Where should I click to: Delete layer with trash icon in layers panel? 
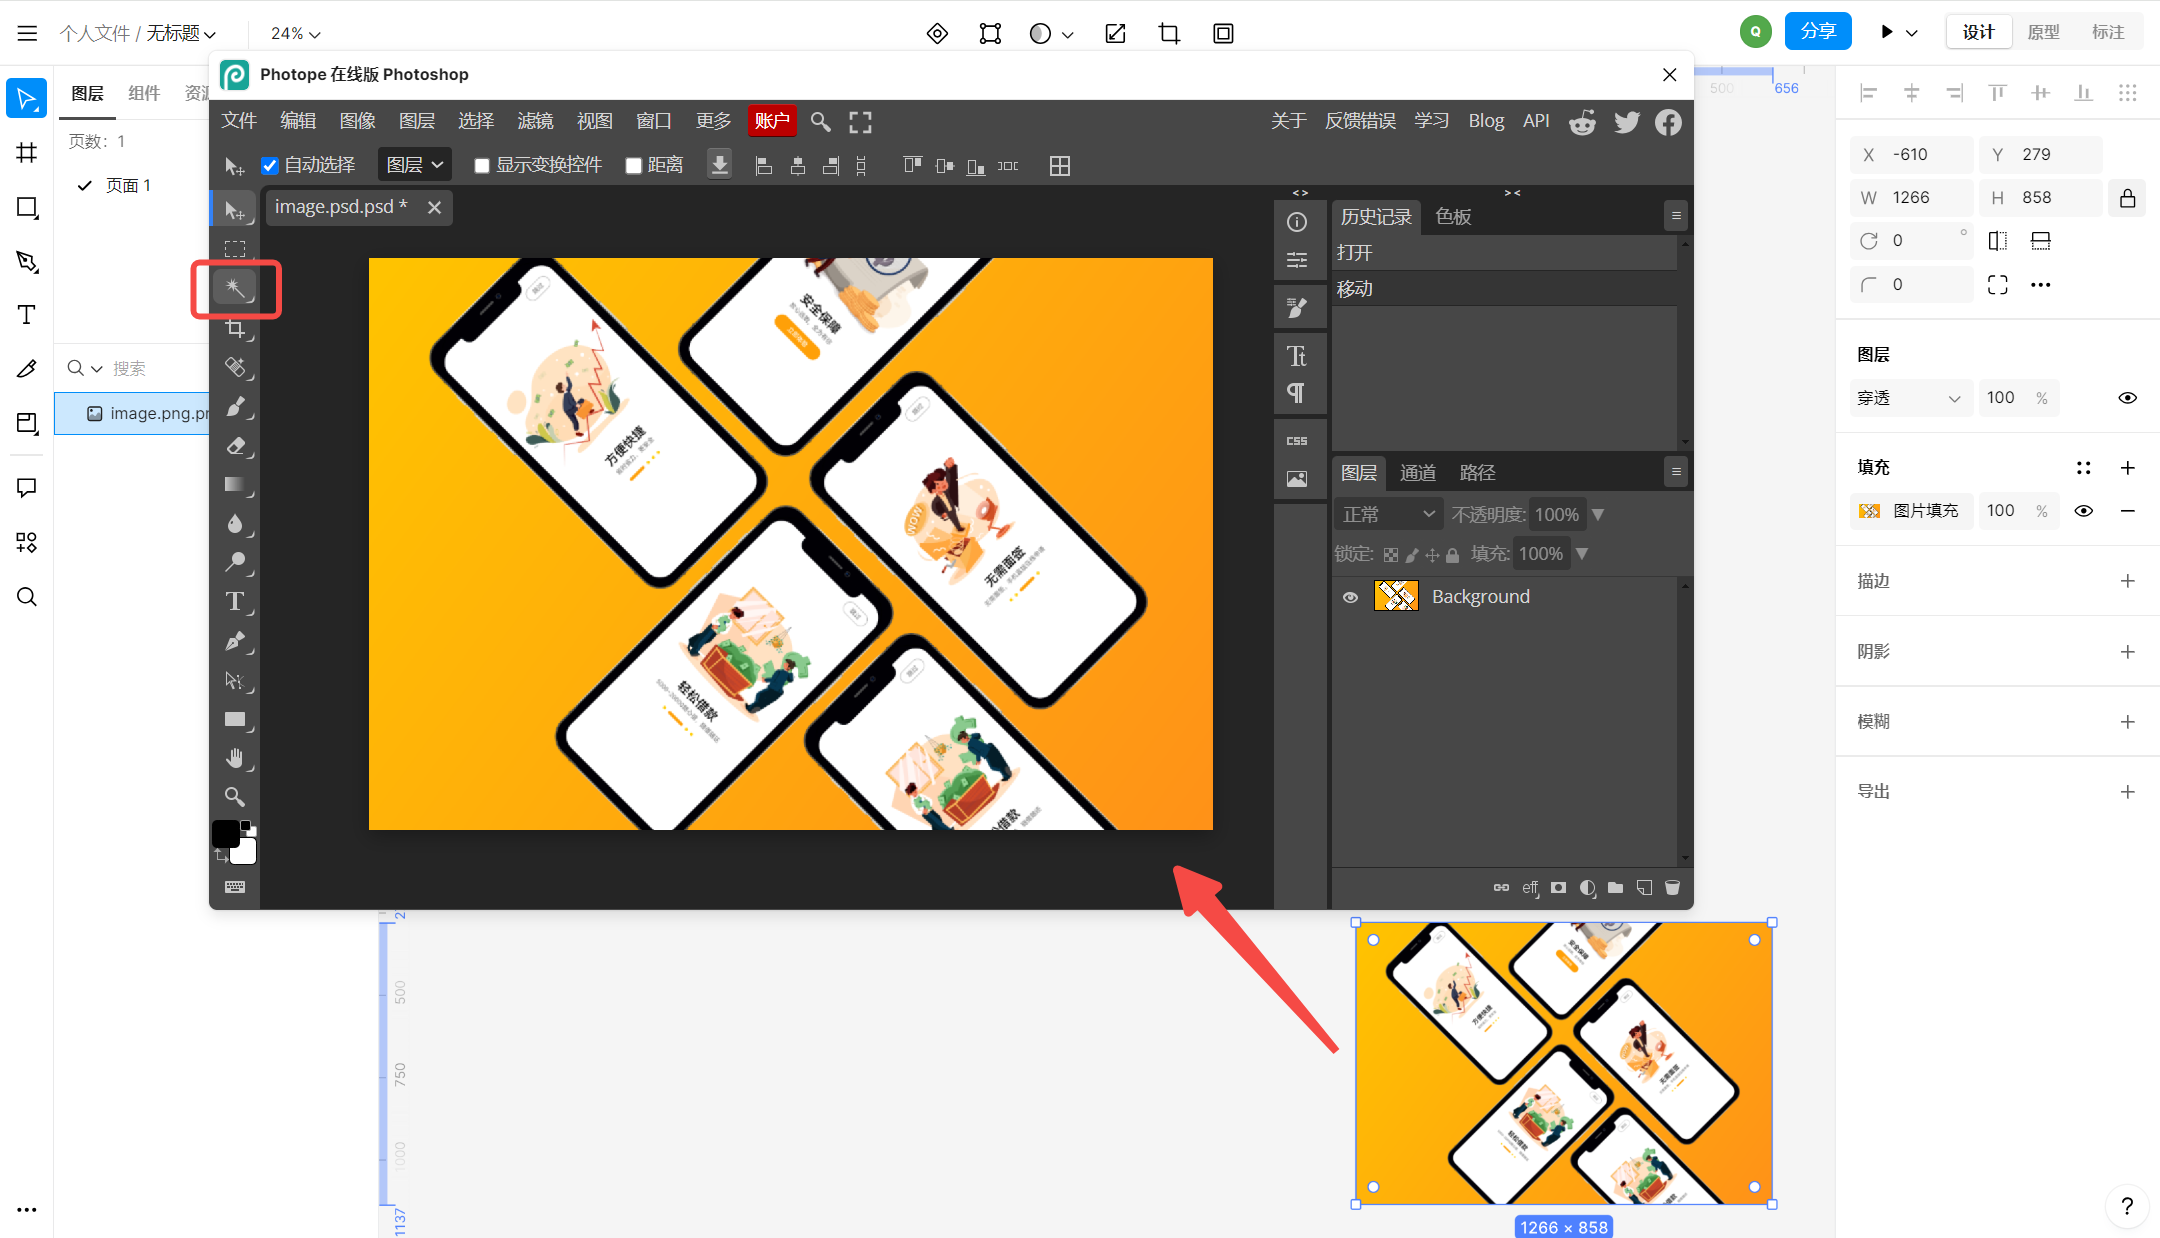coord(1672,888)
